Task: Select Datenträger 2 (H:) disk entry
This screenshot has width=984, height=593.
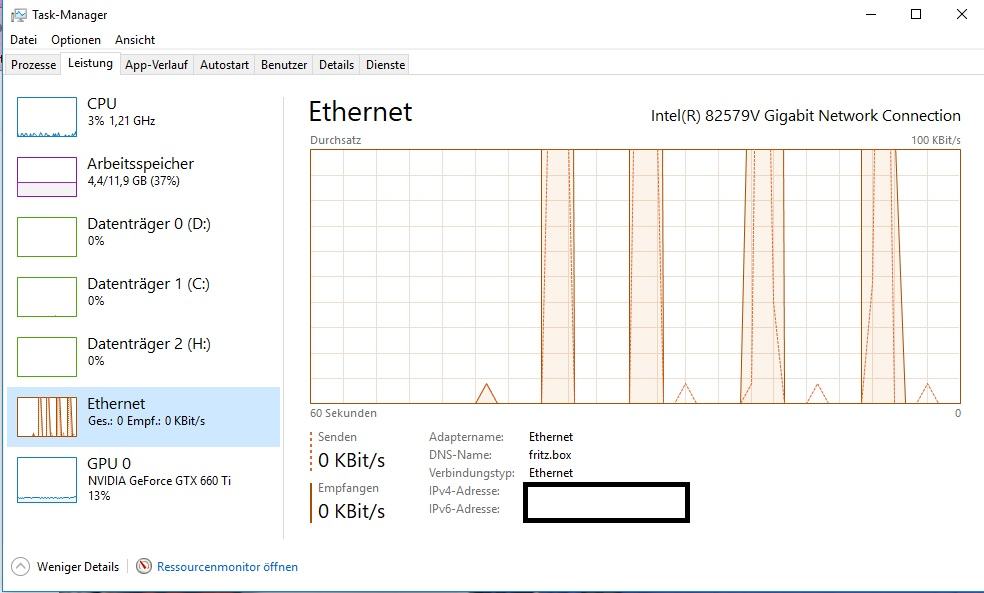Action: pyautogui.click(x=143, y=357)
